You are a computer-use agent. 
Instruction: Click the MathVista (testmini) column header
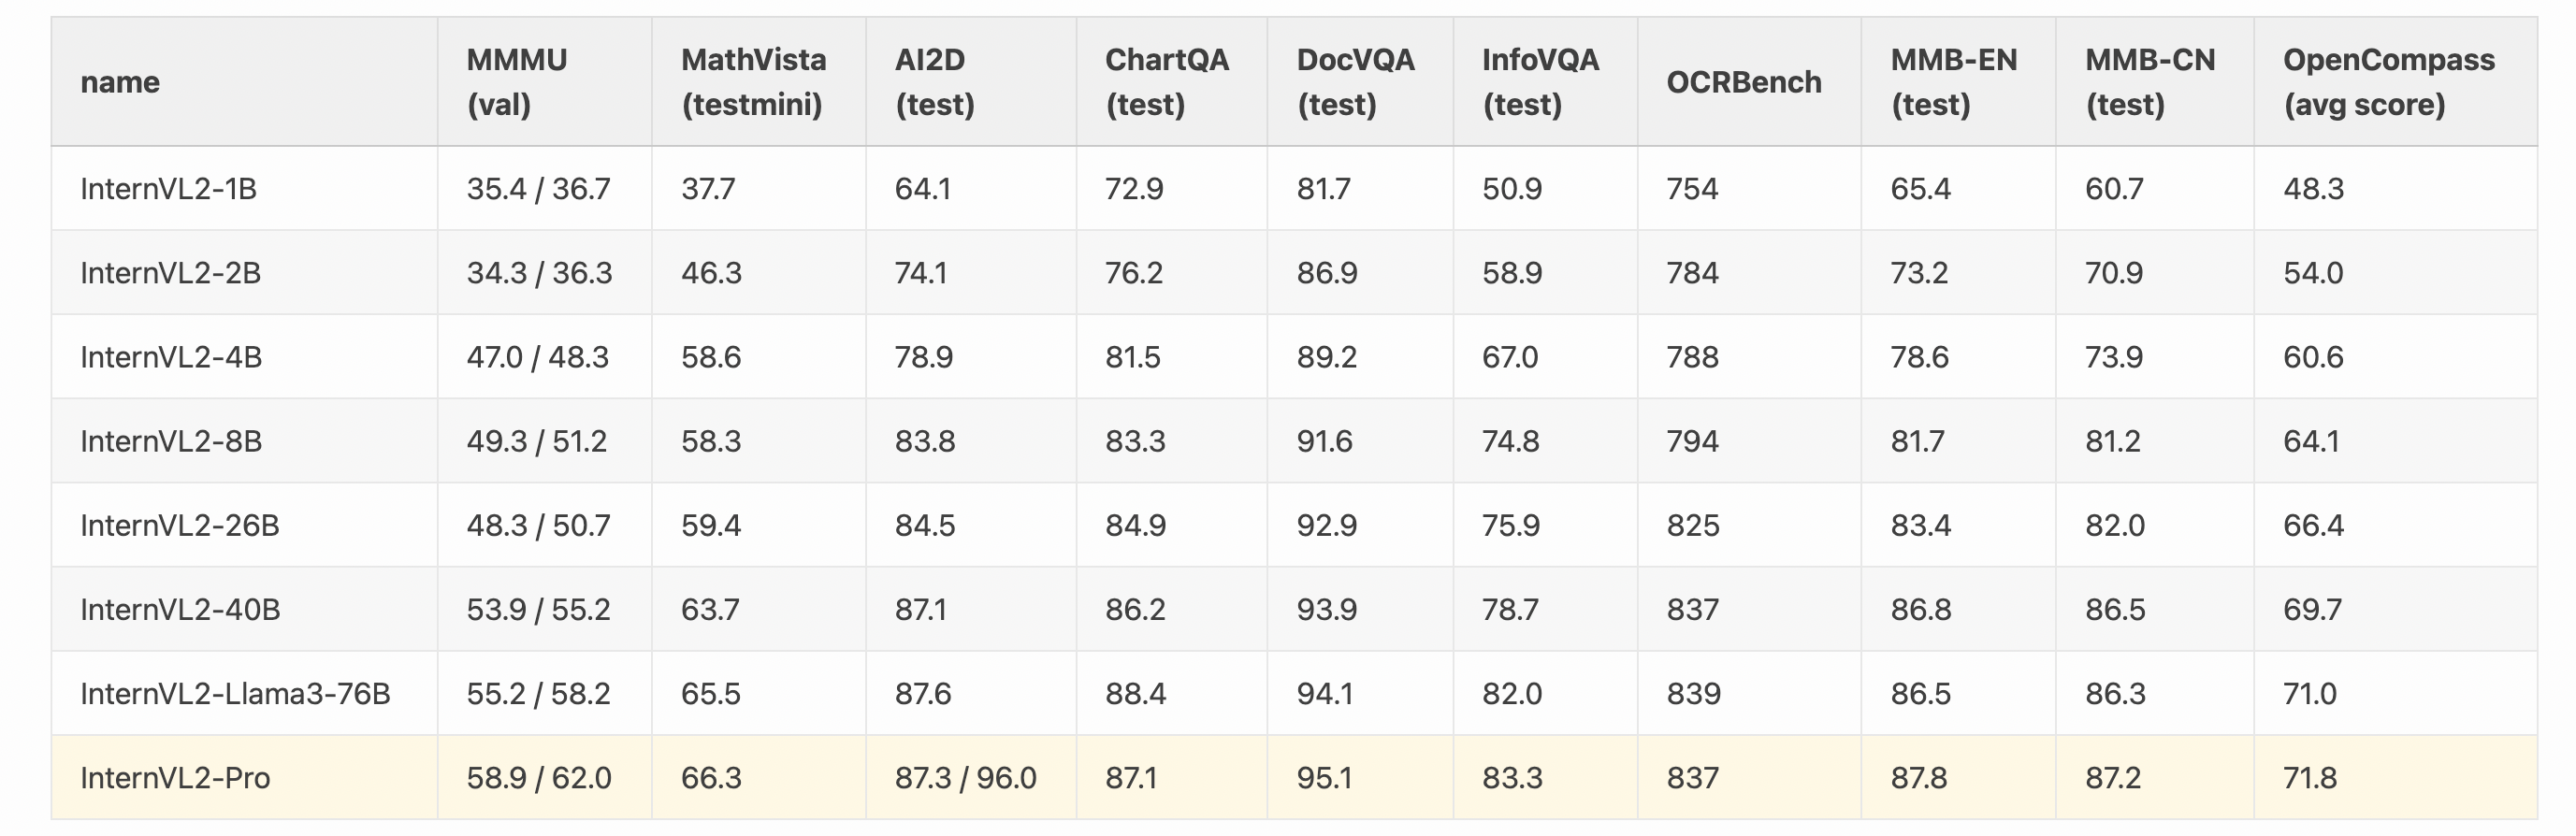753,82
